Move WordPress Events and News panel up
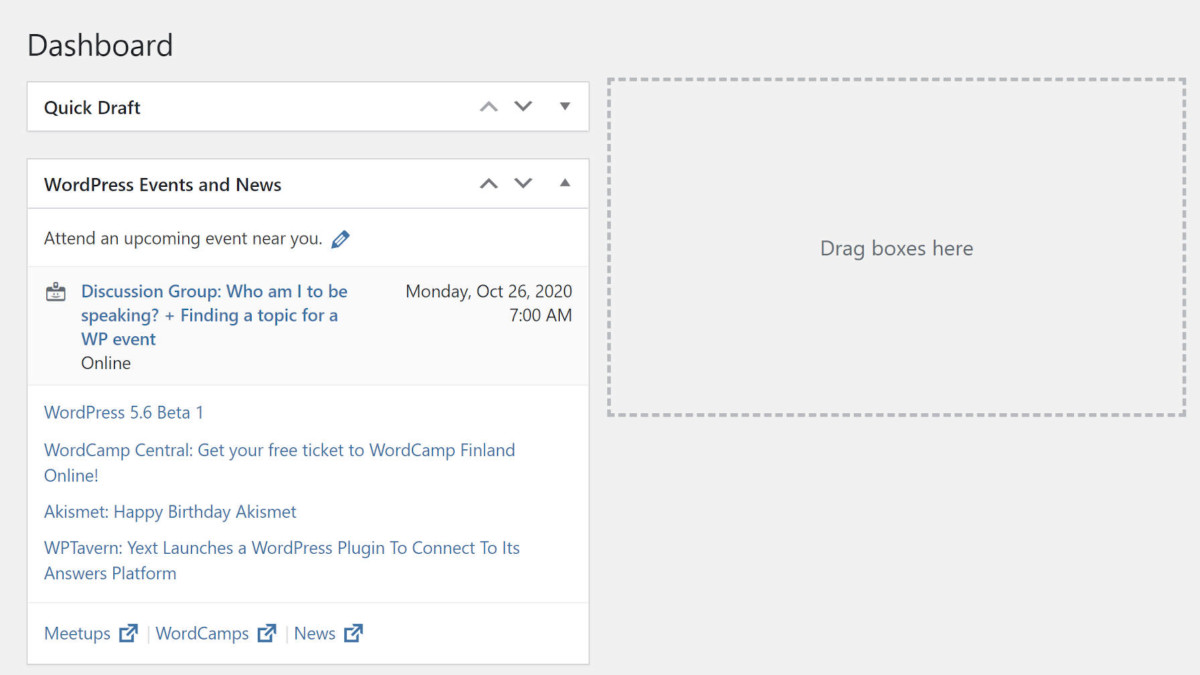The width and height of the screenshot is (1200, 675). pos(488,183)
